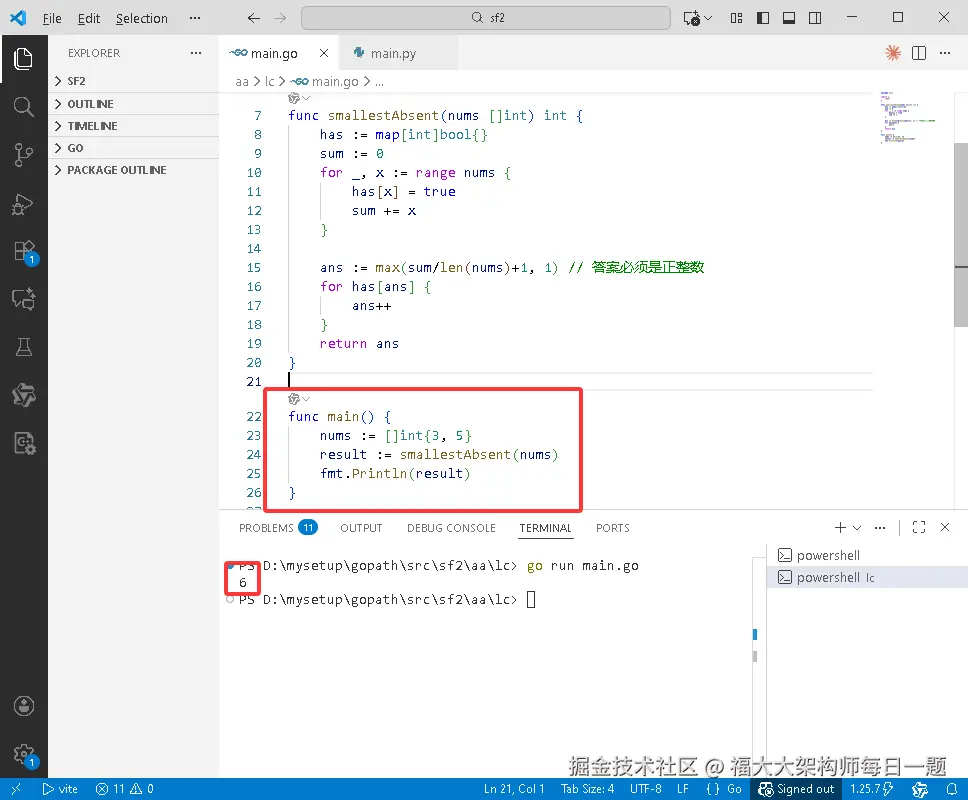Switch to the DEBUG CONSOLE panel tab
The image size is (968, 800).
tap(451, 528)
